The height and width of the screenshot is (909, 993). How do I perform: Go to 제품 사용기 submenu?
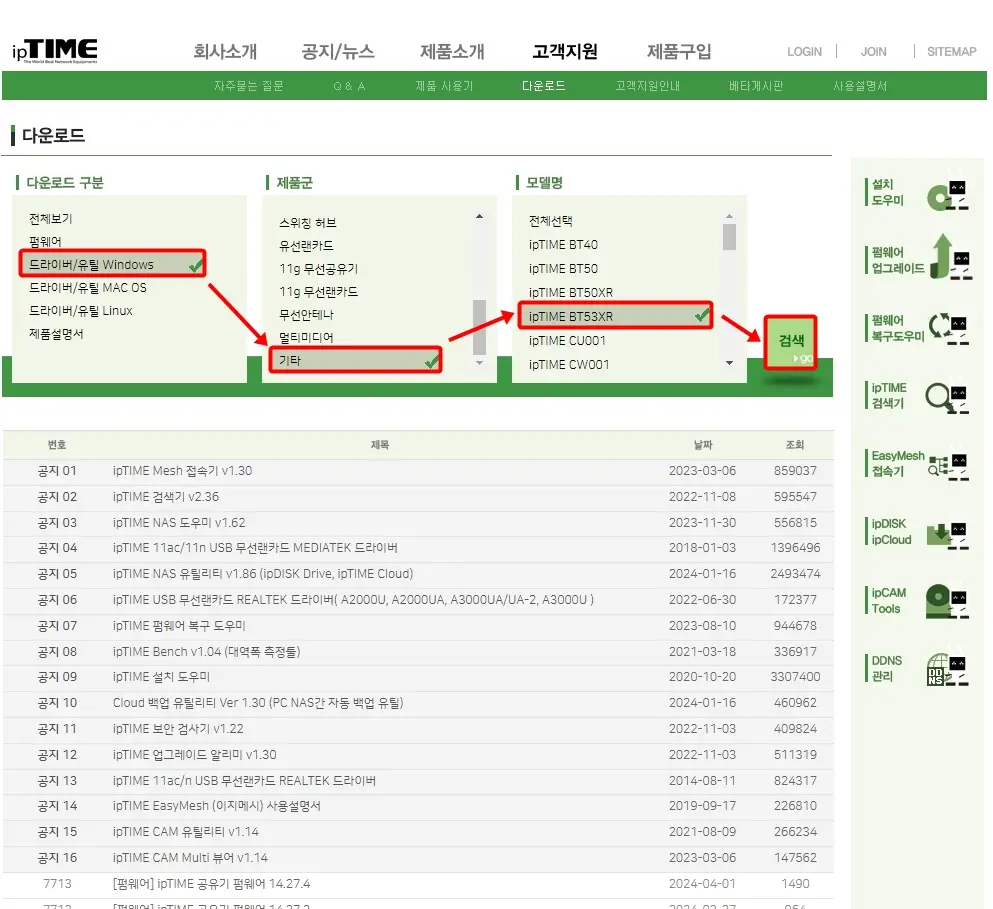[444, 86]
